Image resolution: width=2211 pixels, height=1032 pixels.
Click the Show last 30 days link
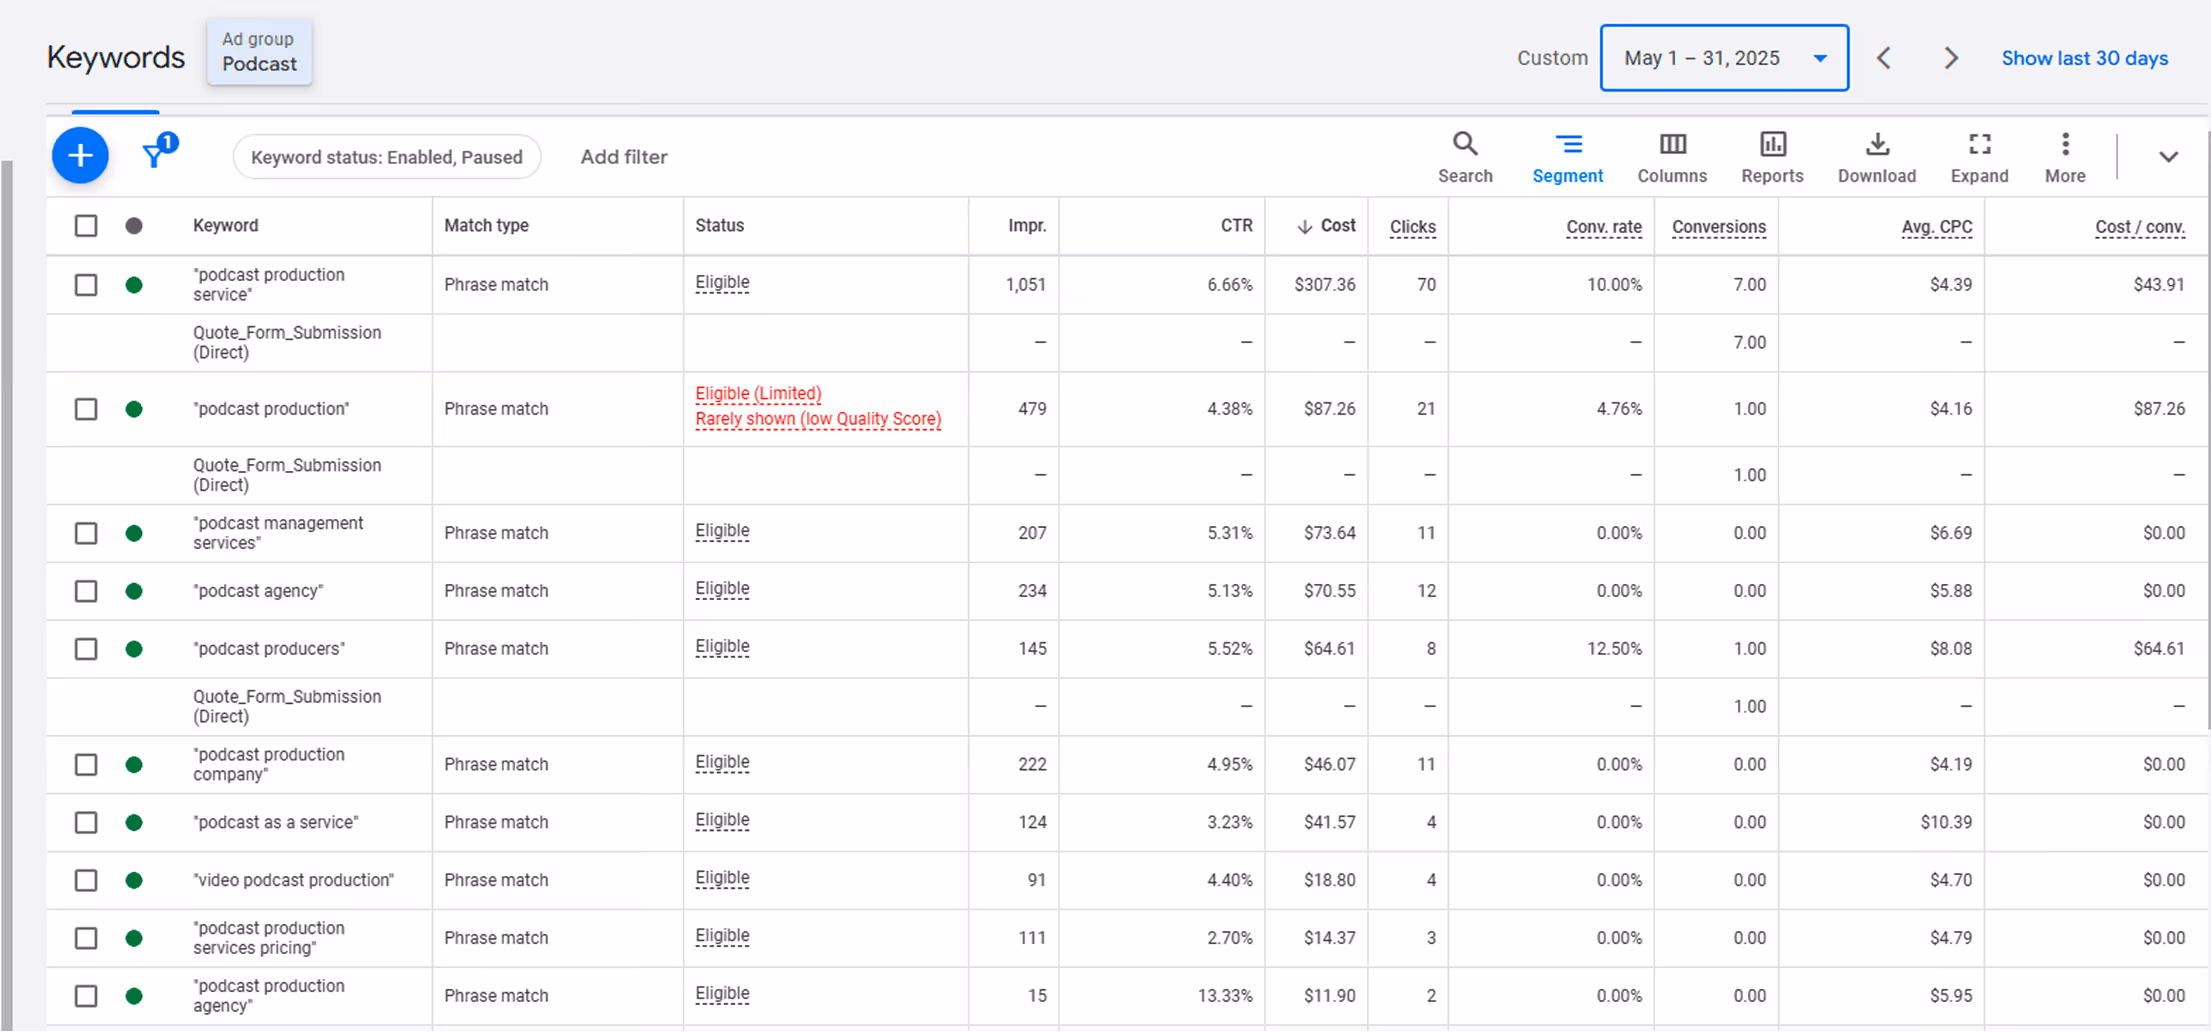[x=2084, y=58]
